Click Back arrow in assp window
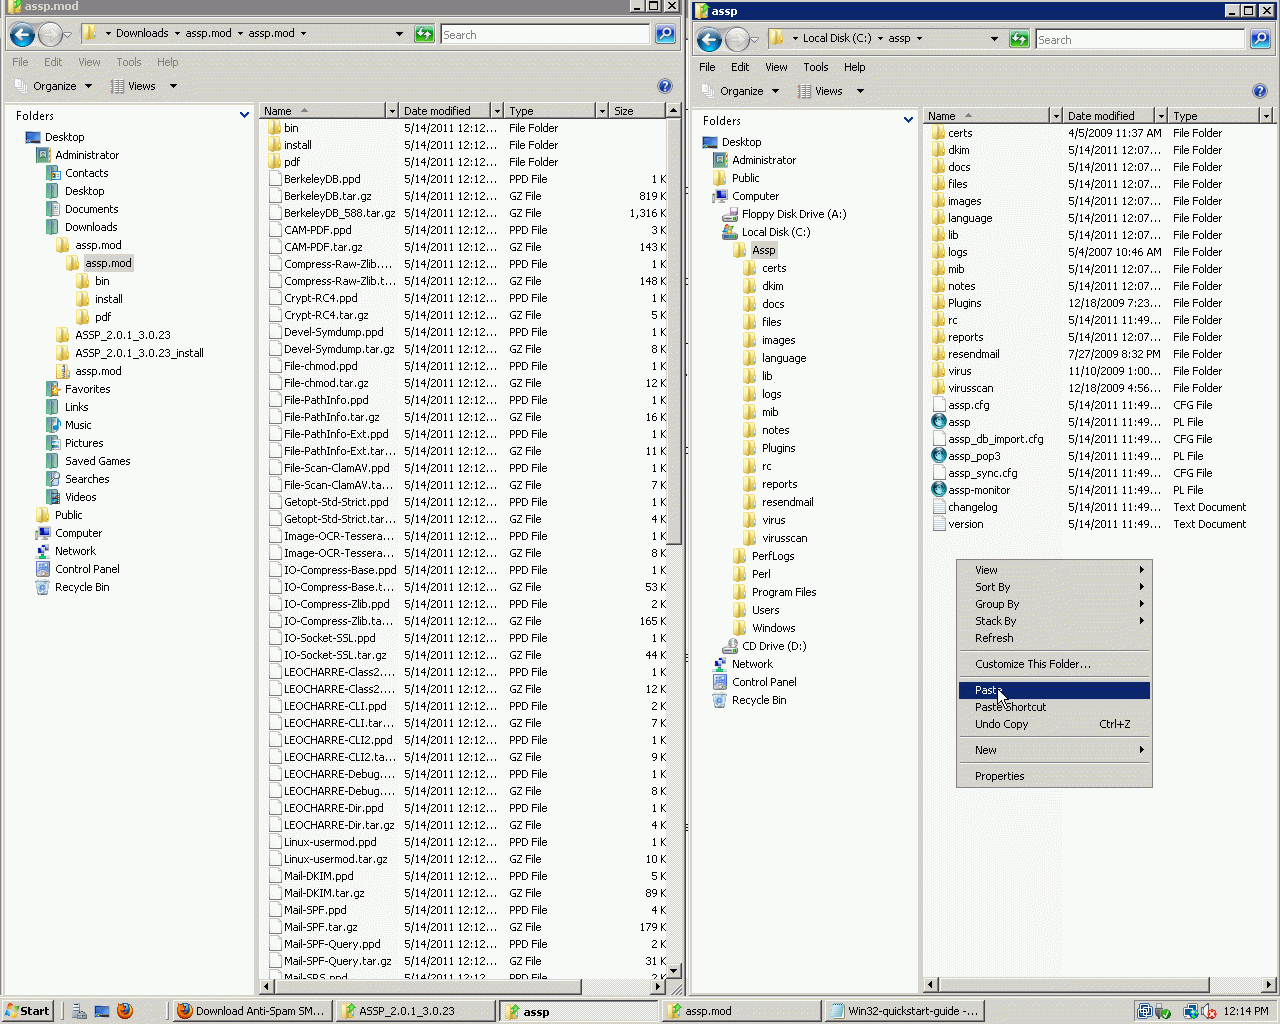This screenshot has height=1024, width=1280. click(709, 40)
